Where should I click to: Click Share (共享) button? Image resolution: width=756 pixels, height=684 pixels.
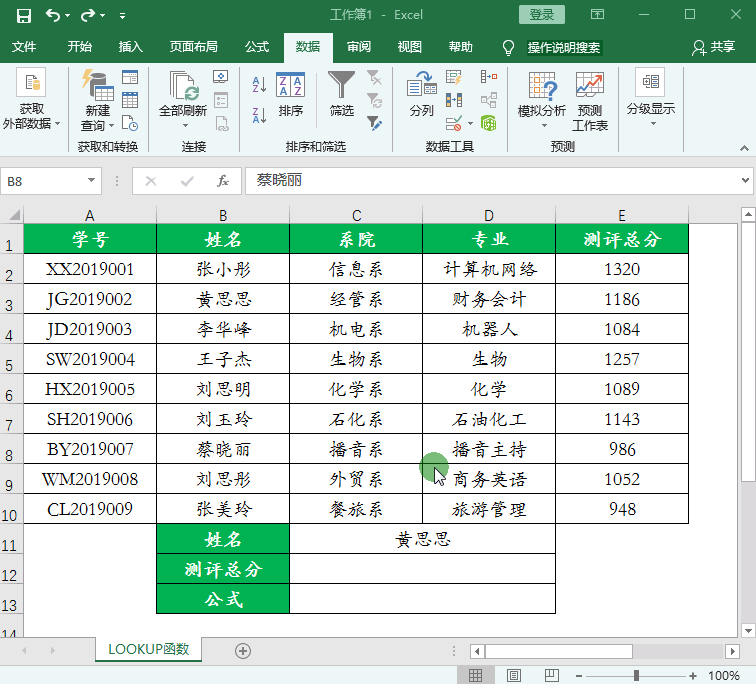[x=713, y=47]
